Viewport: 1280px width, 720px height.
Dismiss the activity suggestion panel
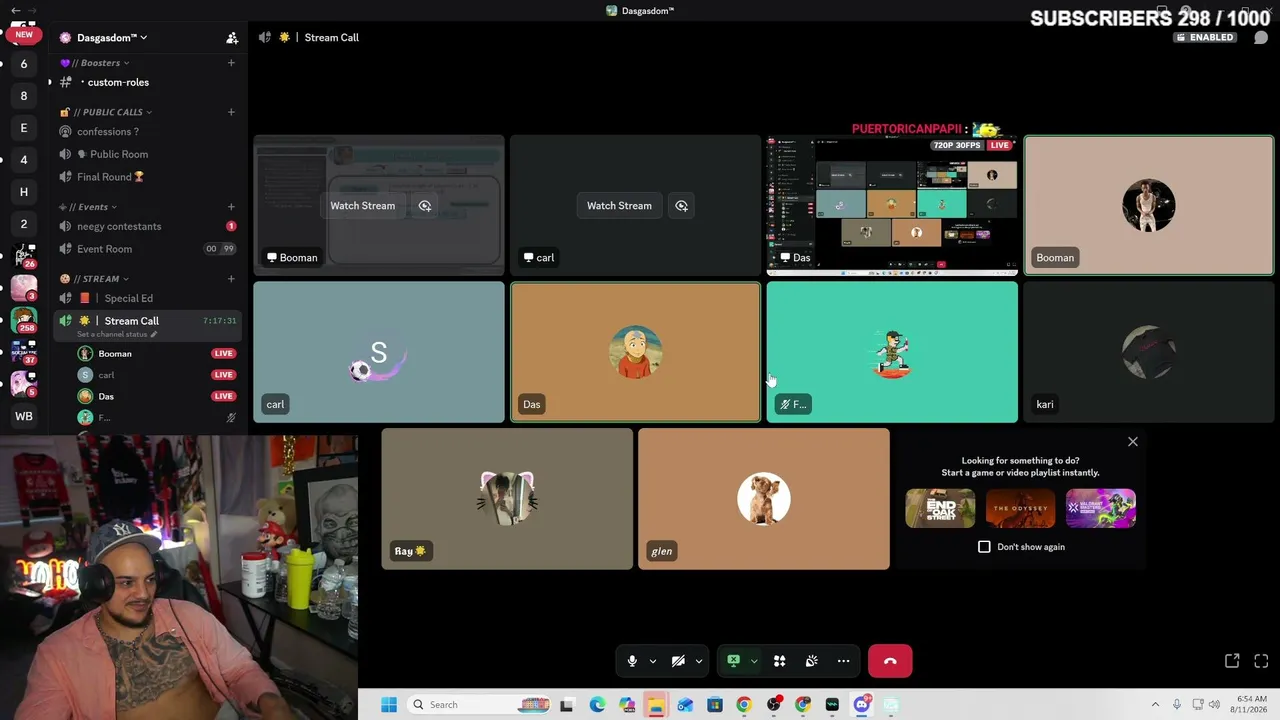click(x=1133, y=441)
